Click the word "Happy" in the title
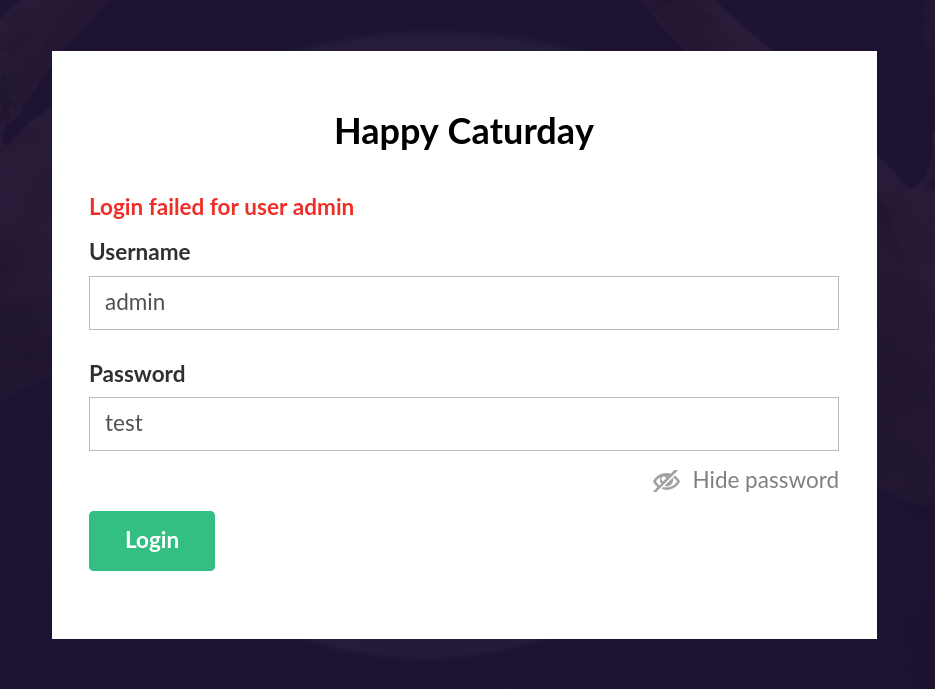This screenshot has width=935, height=689. click(x=386, y=131)
